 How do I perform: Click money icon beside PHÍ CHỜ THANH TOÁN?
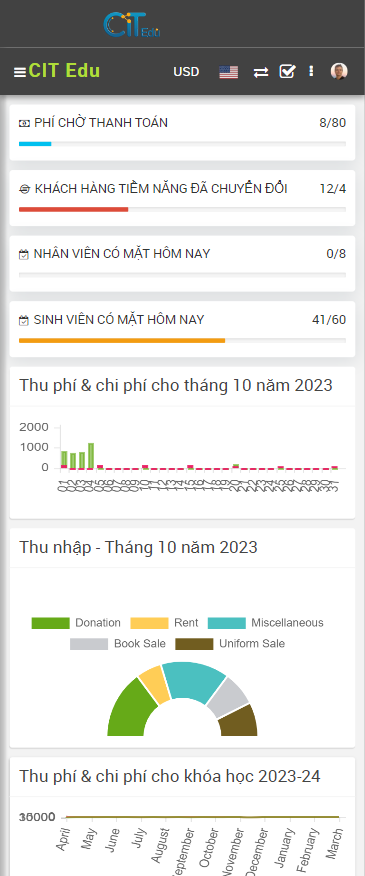(24, 123)
